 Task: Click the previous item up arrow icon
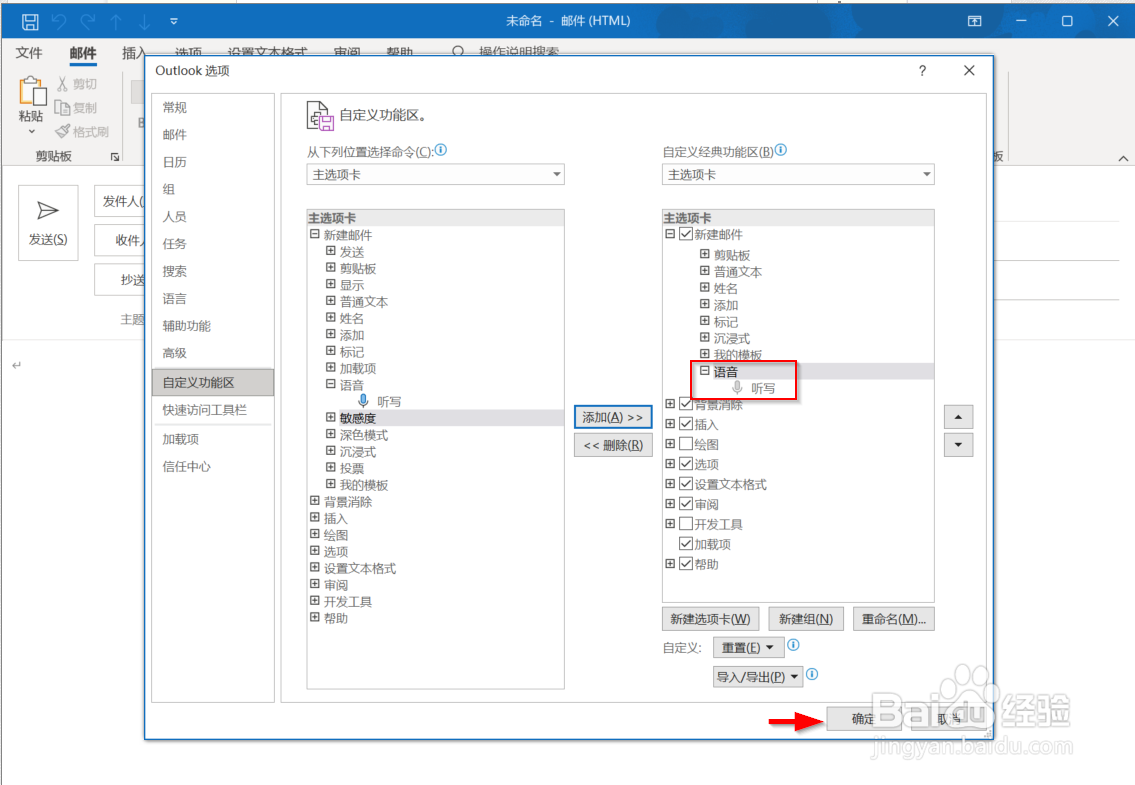point(116,22)
